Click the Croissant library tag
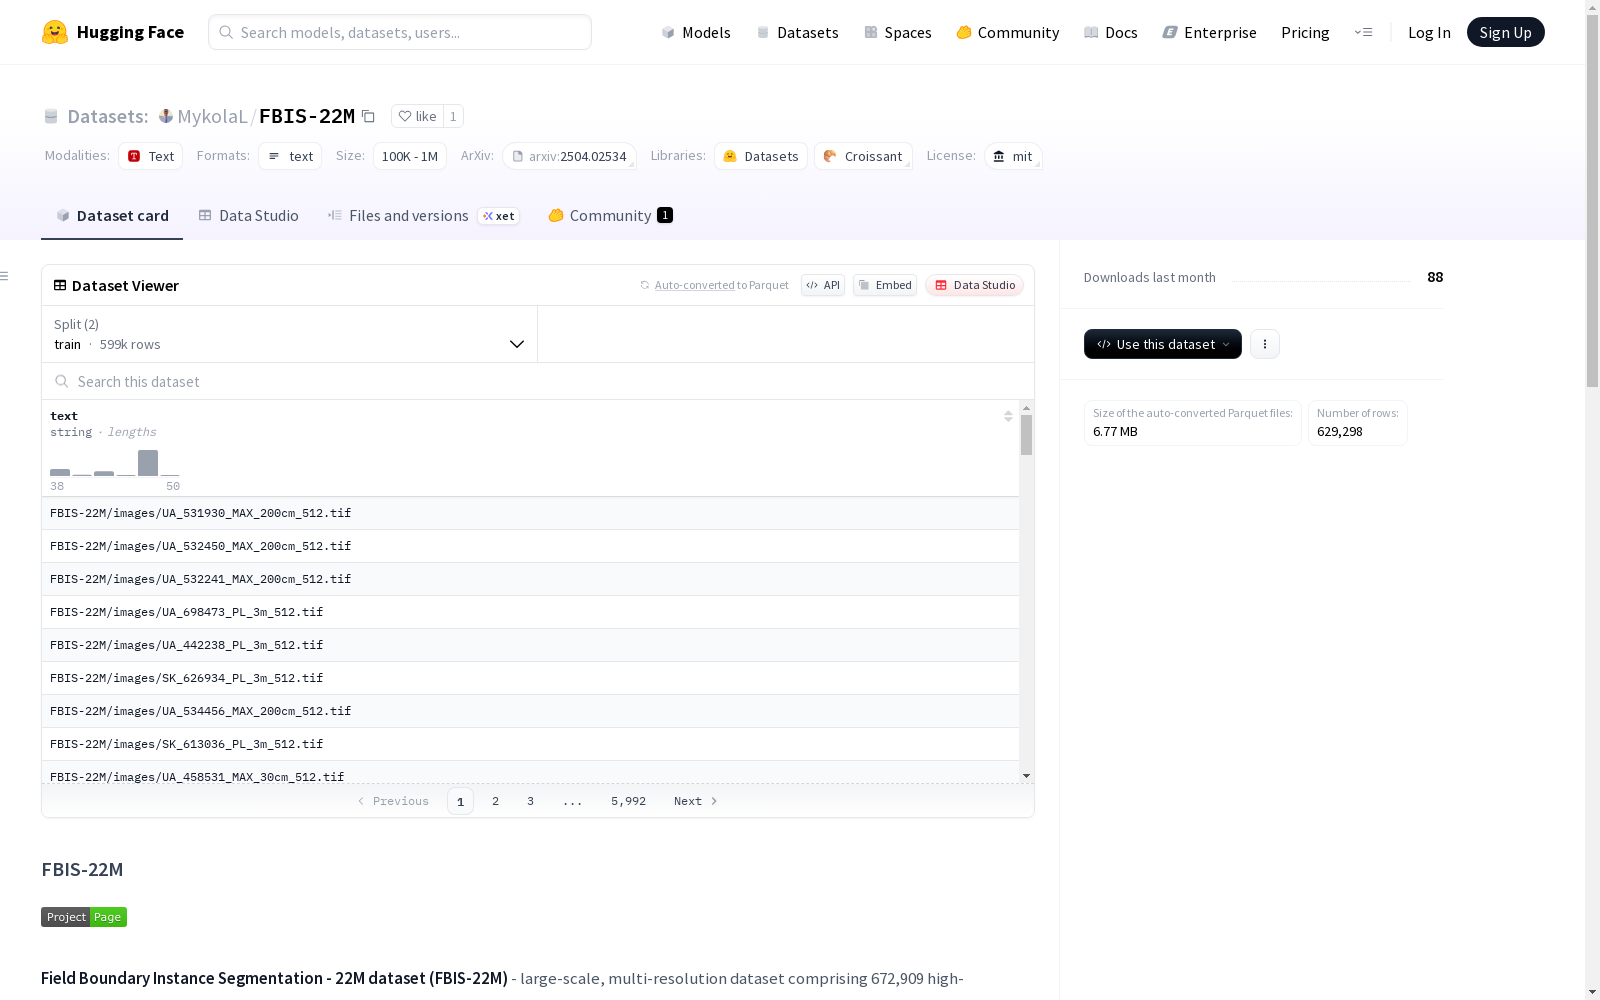 [x=863, y=156]
